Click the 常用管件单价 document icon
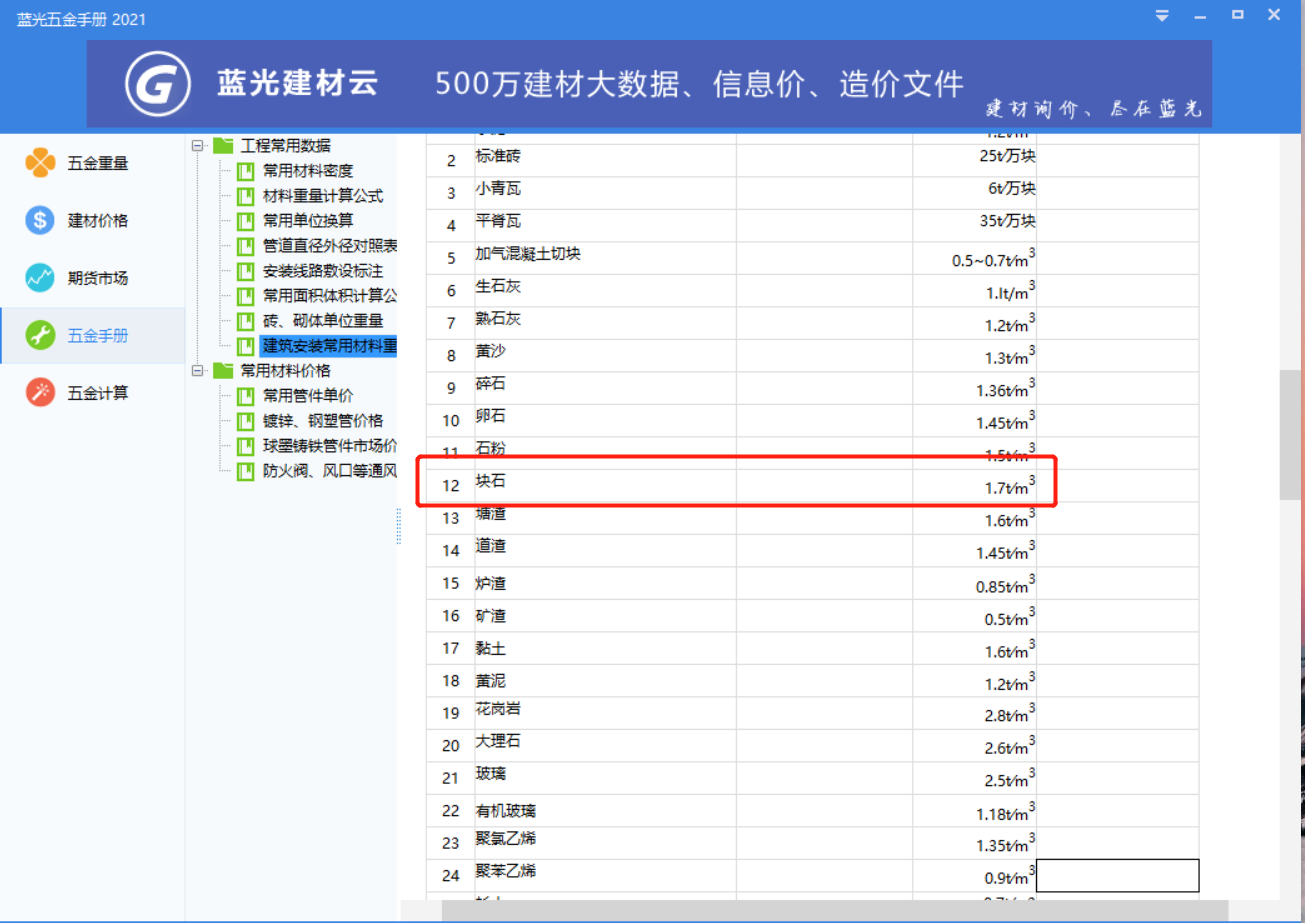Screen dimensions: 1305x923 (245, 396)
